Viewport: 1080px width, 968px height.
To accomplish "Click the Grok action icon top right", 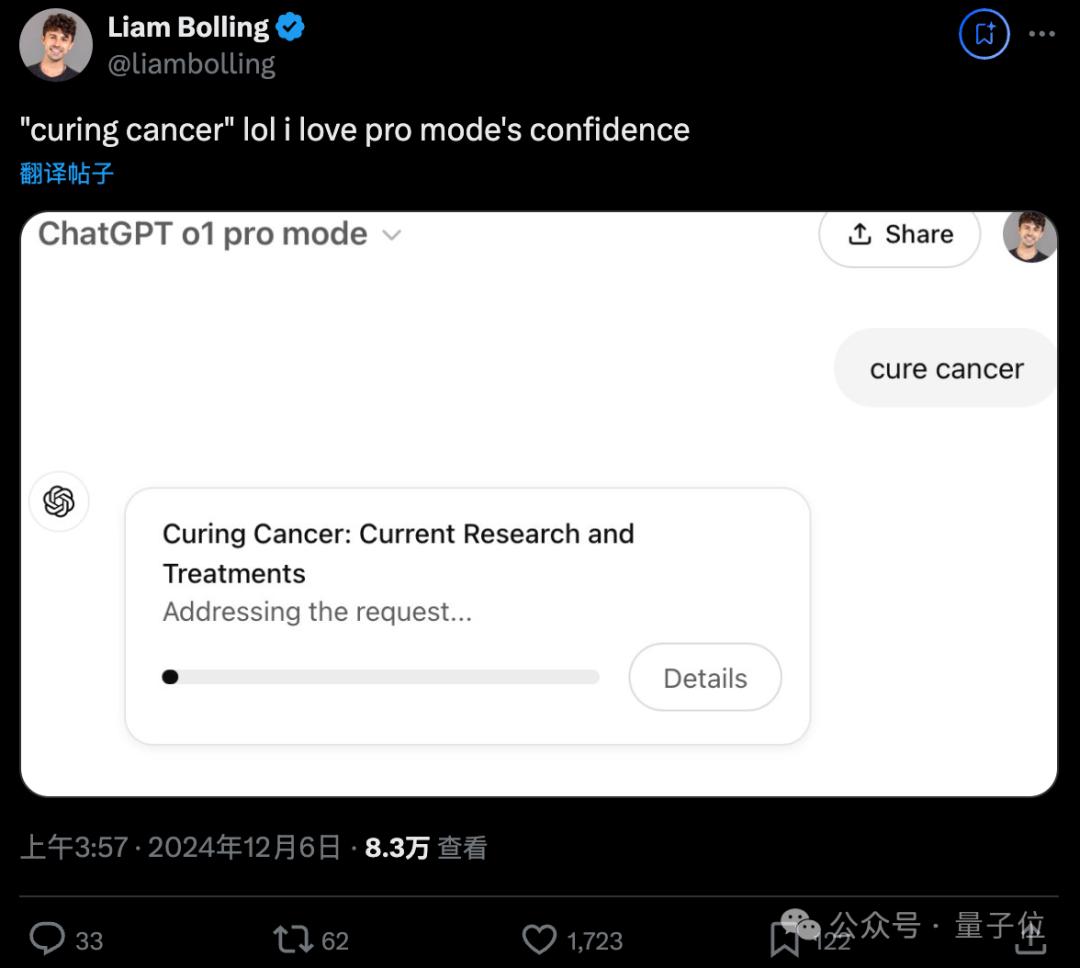I will 984,34.
